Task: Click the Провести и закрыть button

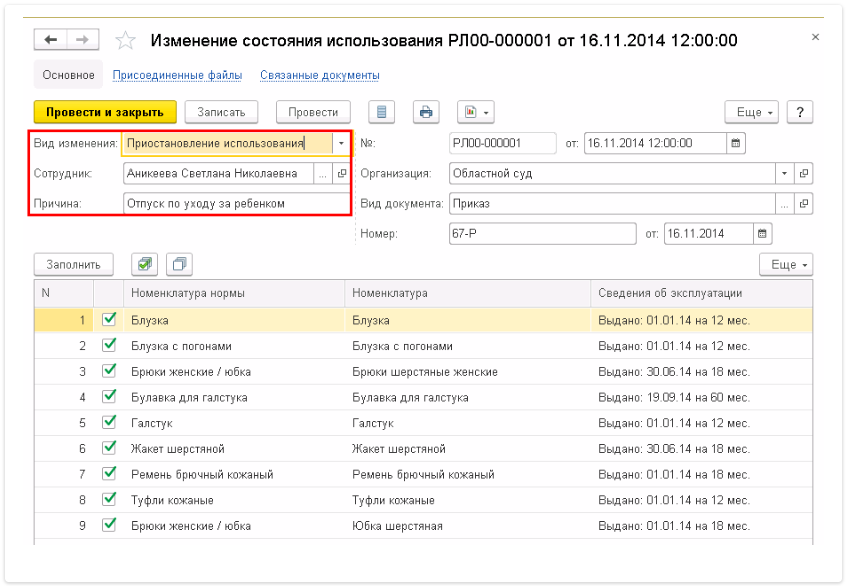Action: [105, 112]
